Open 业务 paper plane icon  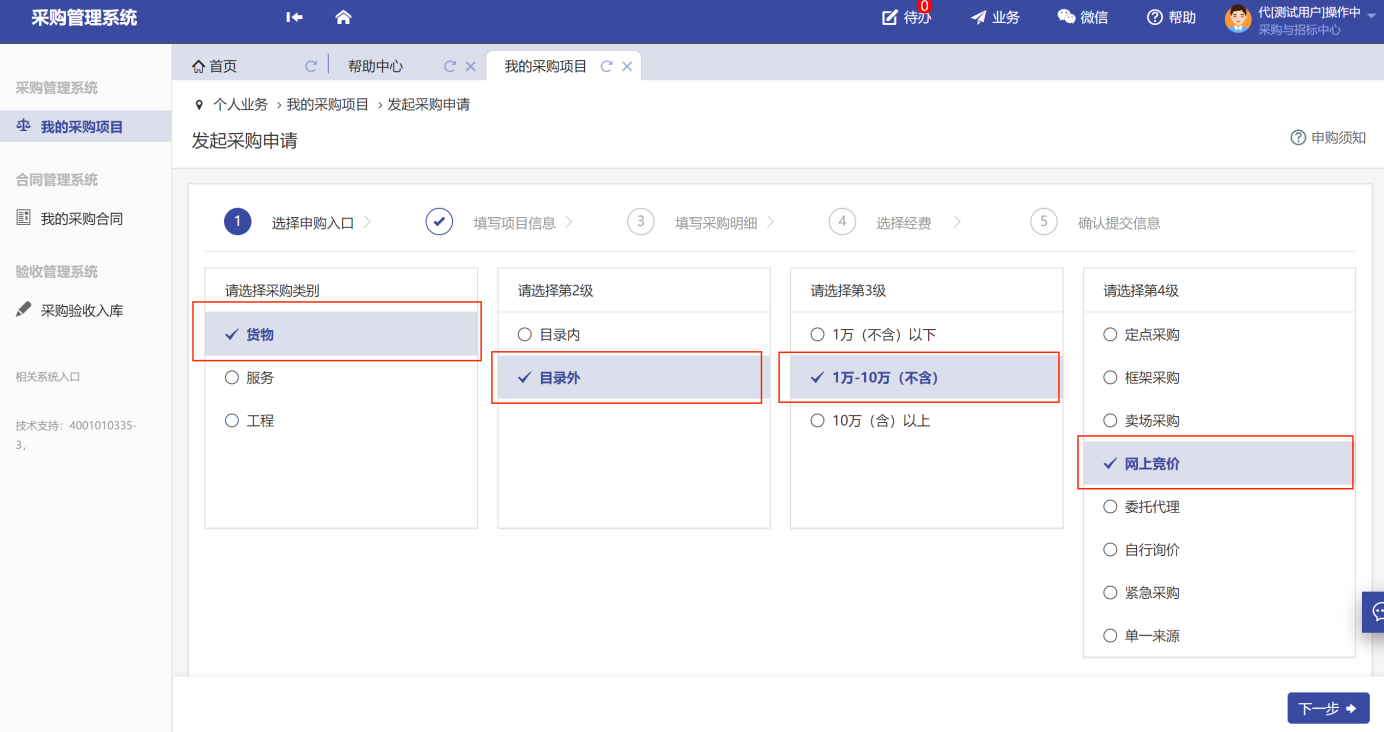978,17
